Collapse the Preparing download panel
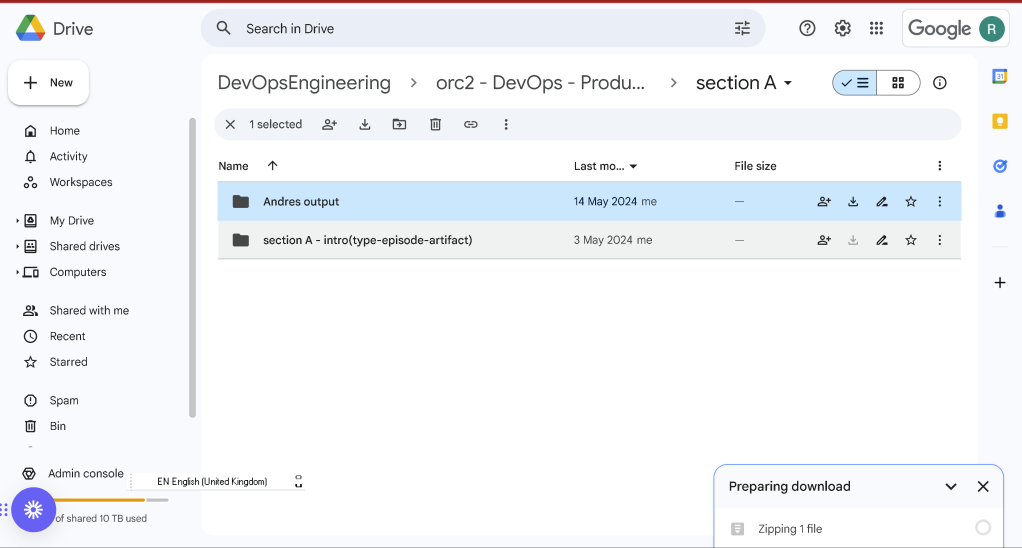This screenshot has width=1022, height=548. tap(950, 486)
